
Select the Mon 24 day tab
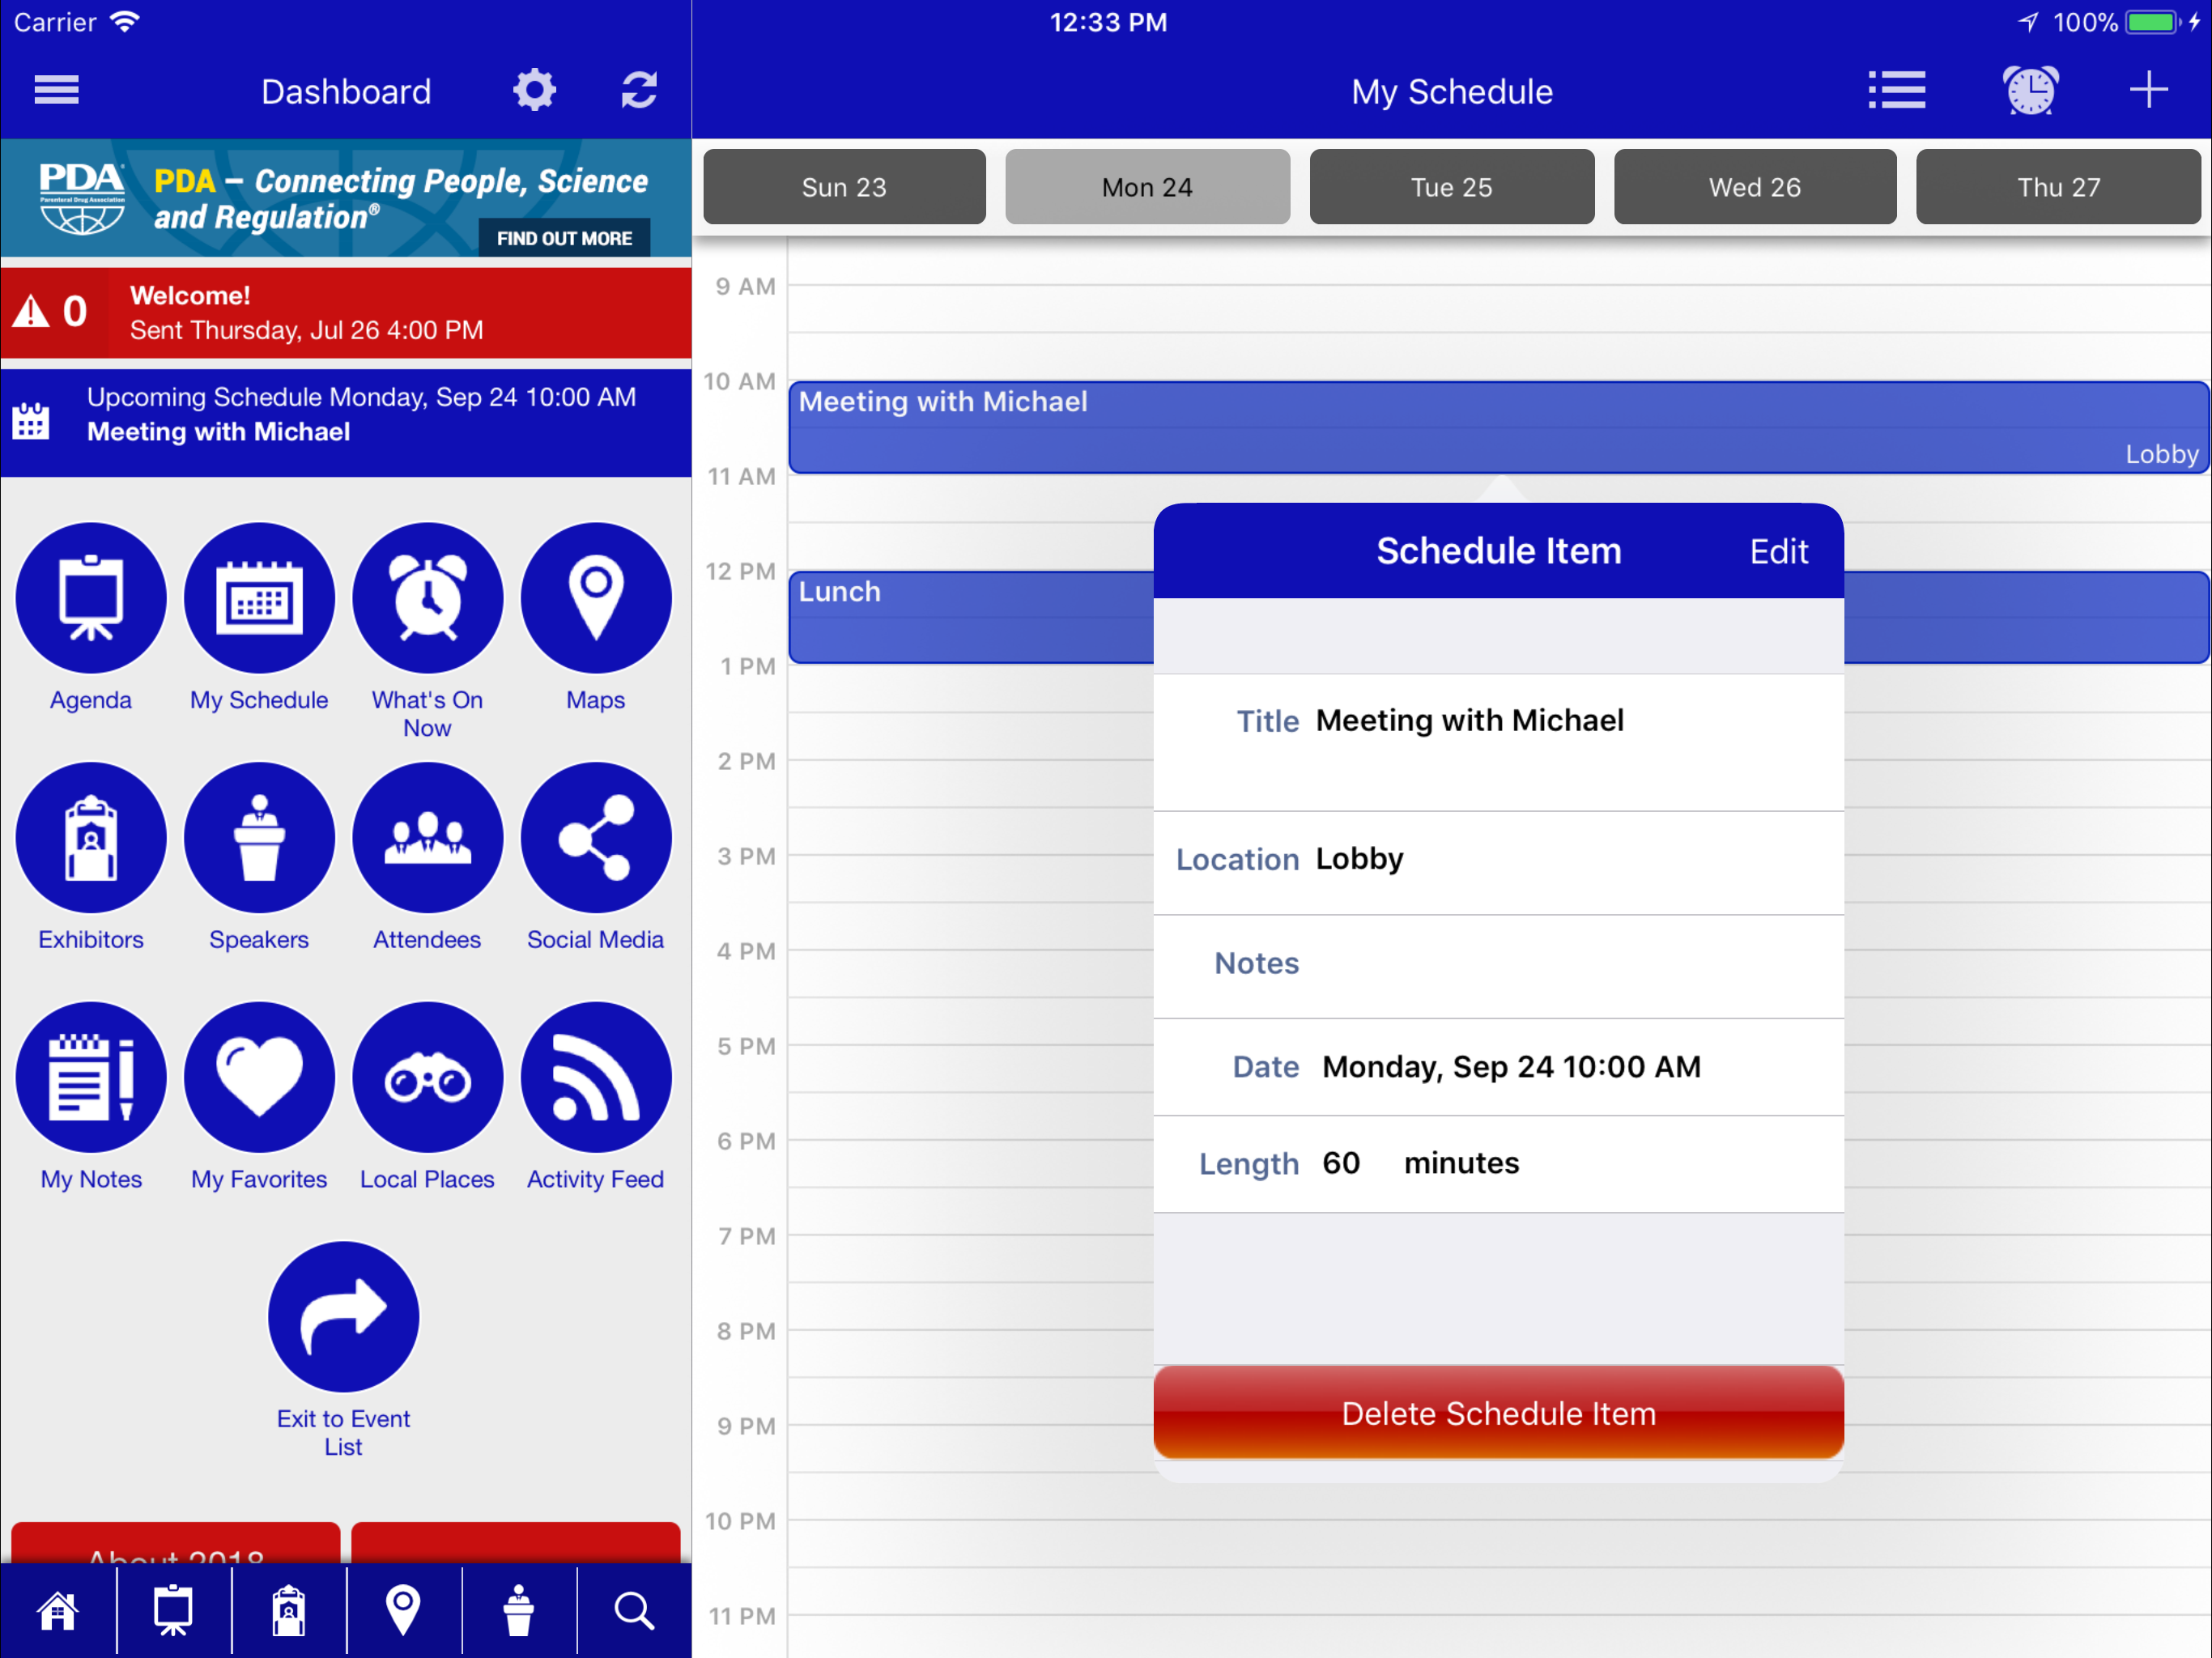click(1147, 187)
